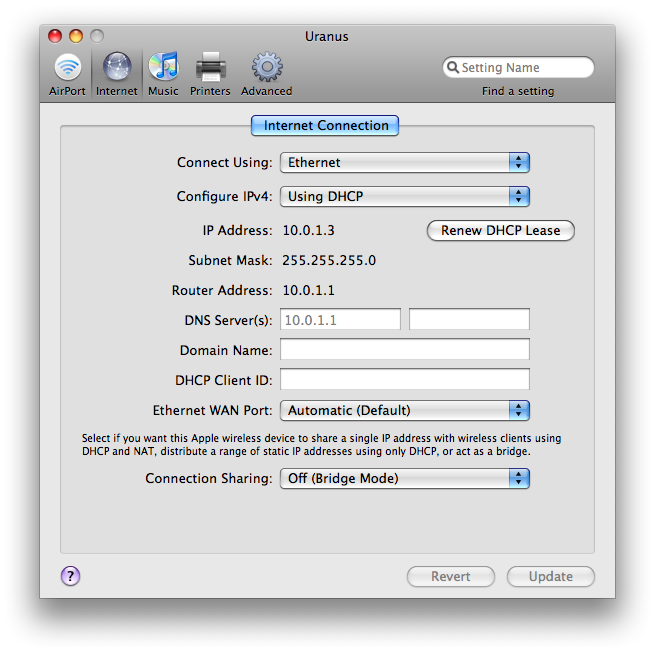Select the Internet Connection tab
The height and width of the screenshot is (653, 655).
pyautogui.click(x=325, y=125)
